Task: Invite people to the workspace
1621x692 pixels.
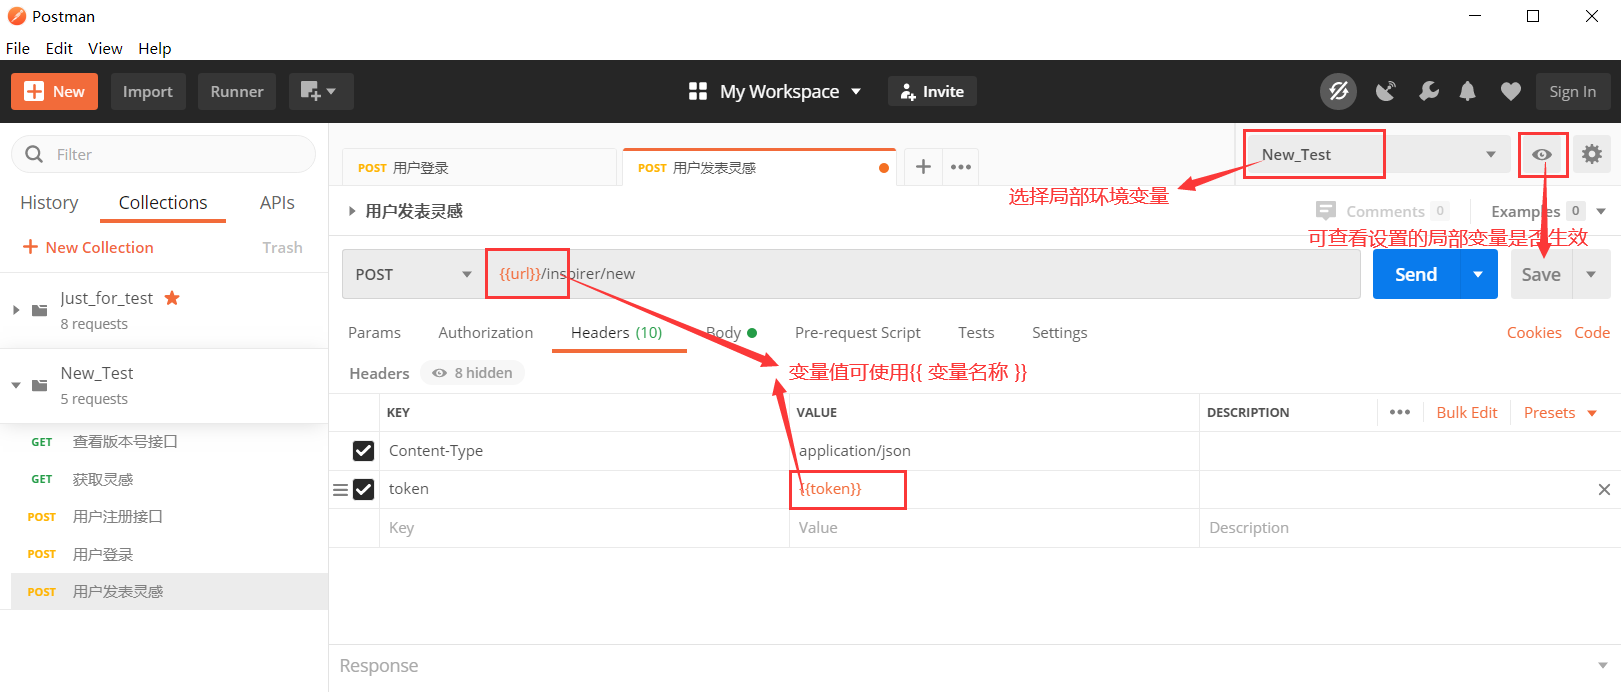Action: coord(932,91)
